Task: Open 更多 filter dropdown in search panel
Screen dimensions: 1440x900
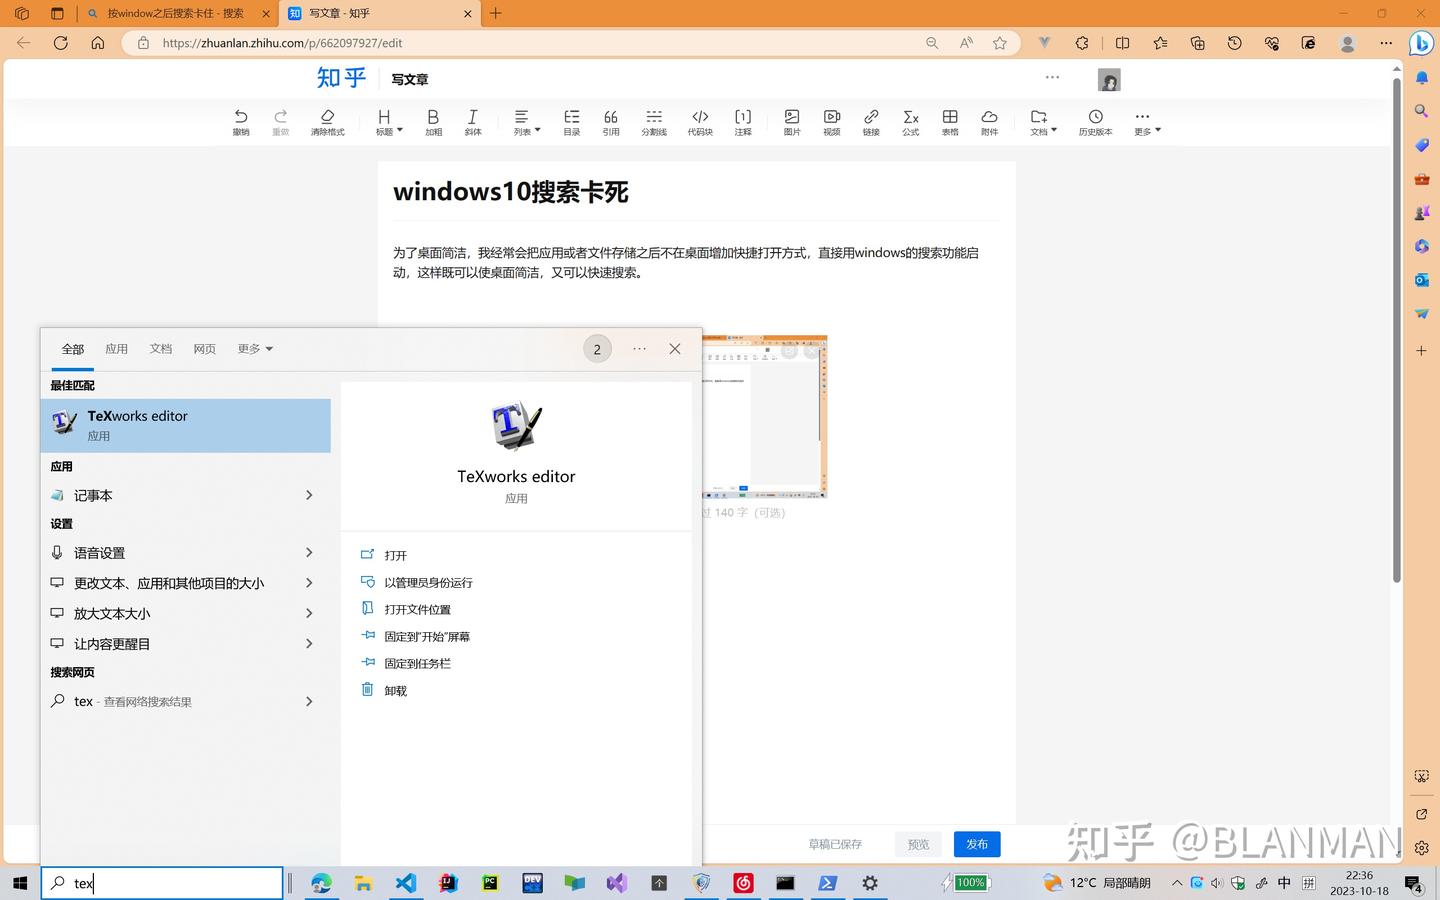Action: pyautogui.click(x=255, y=349)
